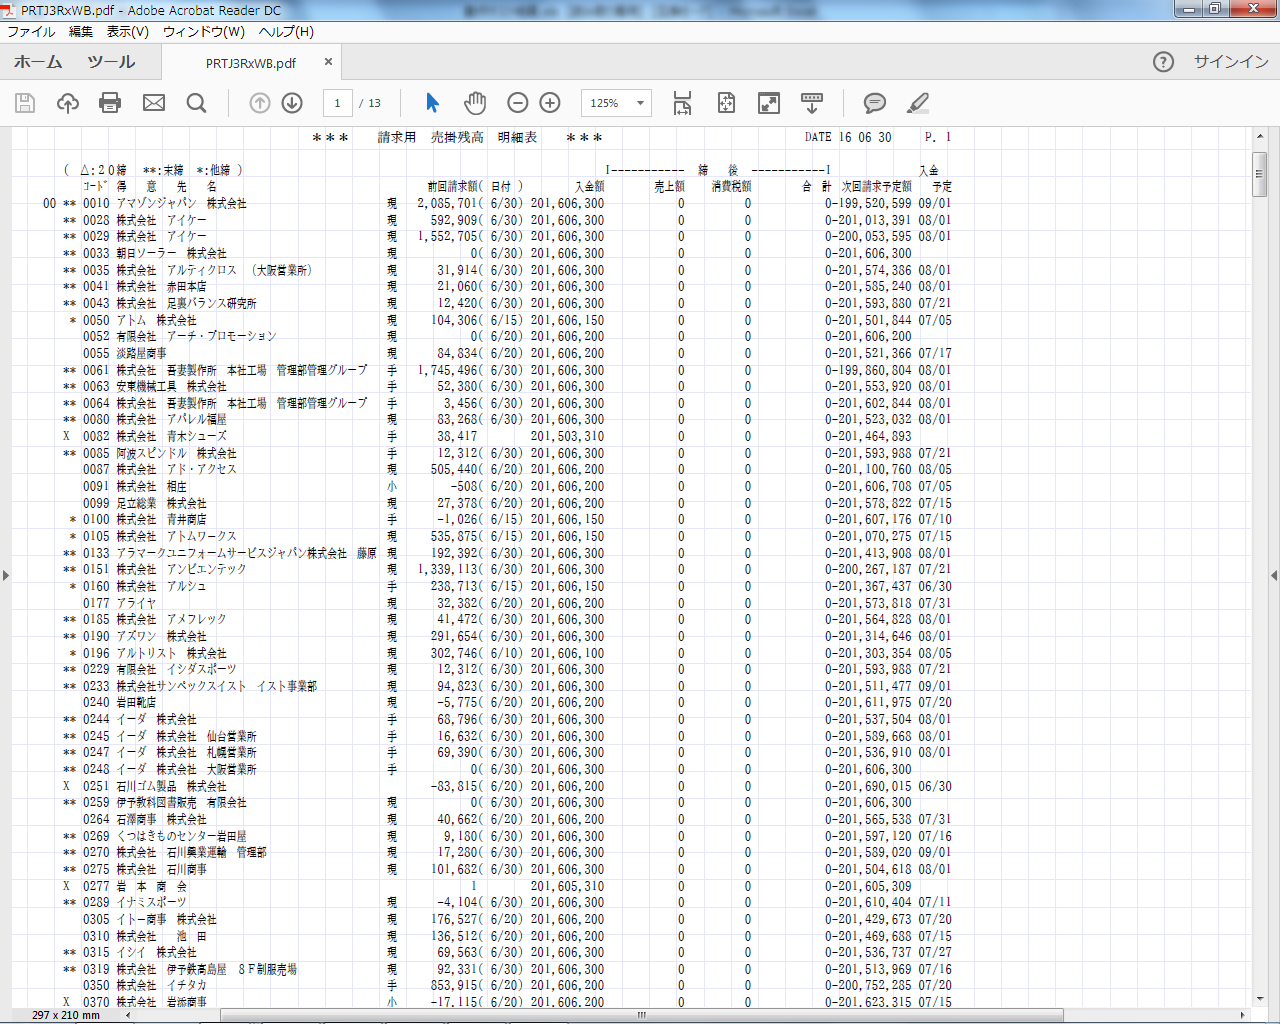Go to next page arrow icon
1280x1024 pixels.
click(x=292, y=103)
